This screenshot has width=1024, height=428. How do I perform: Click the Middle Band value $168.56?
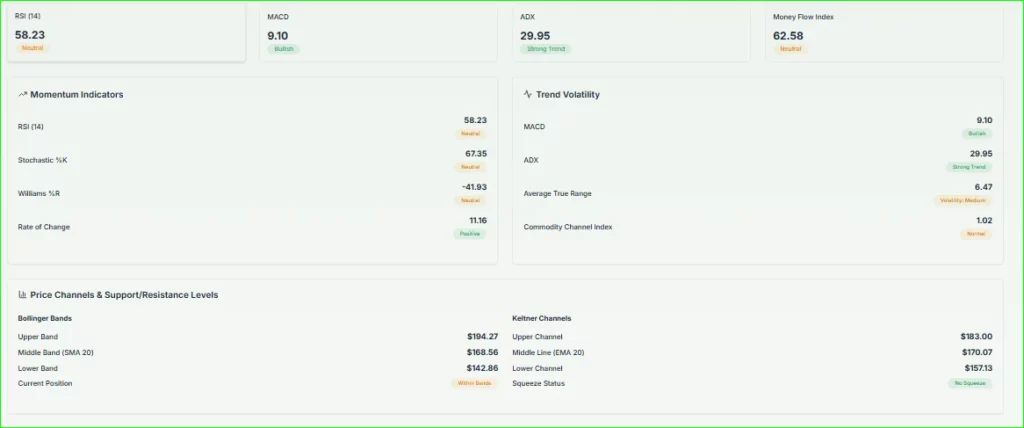pos(483,352)
